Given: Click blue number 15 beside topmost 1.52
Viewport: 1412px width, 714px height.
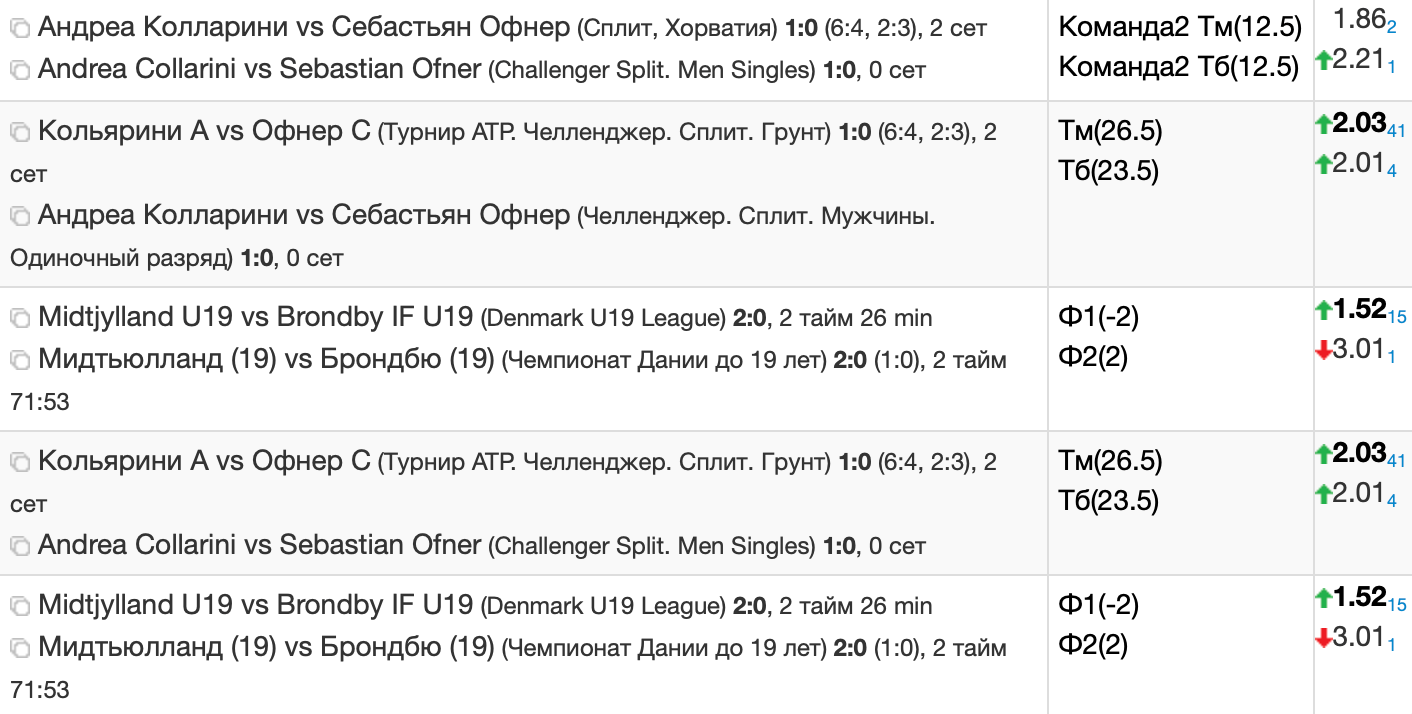Looking at the screenshot, I should [x=1397, y=317].
